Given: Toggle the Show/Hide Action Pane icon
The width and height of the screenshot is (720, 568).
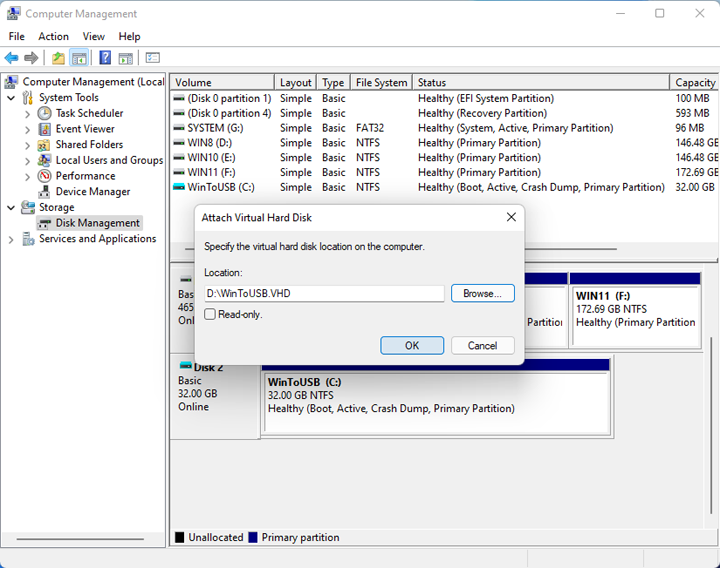Looking at the screenshot, I should coord(125,58).
